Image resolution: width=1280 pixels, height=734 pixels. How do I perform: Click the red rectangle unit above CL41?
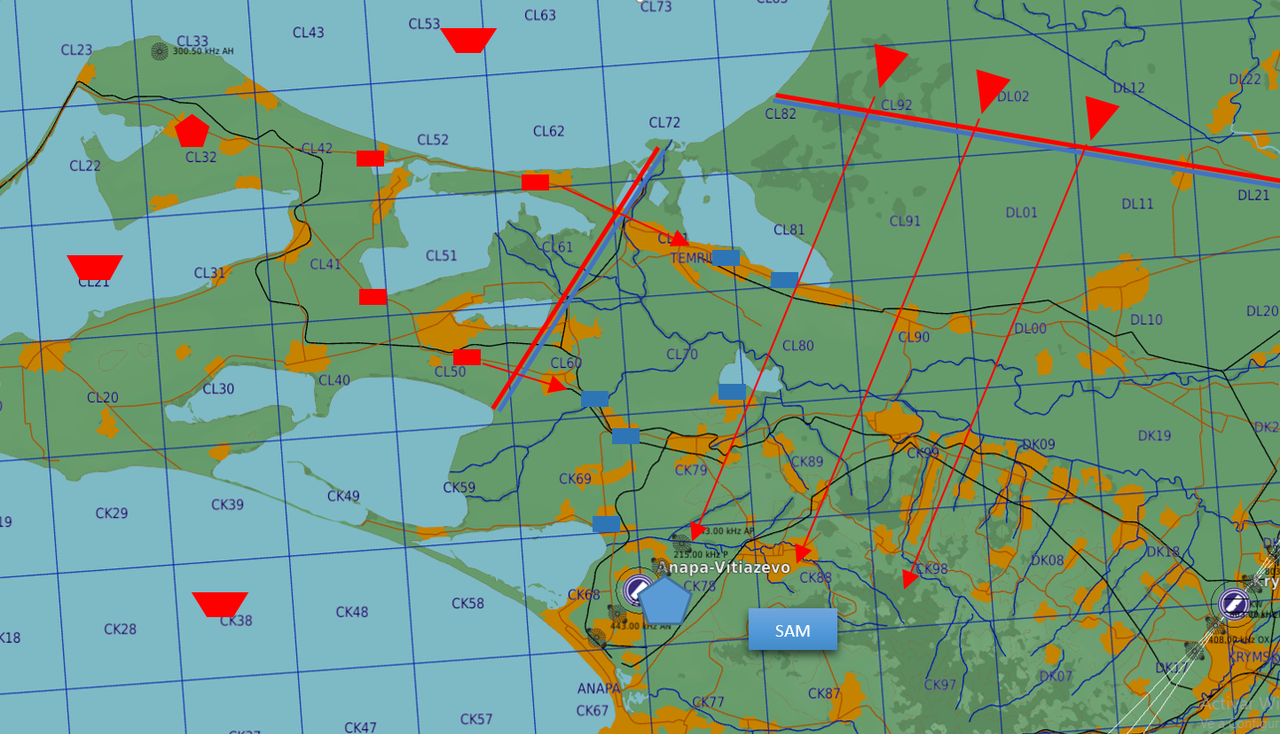pos(373,297)
